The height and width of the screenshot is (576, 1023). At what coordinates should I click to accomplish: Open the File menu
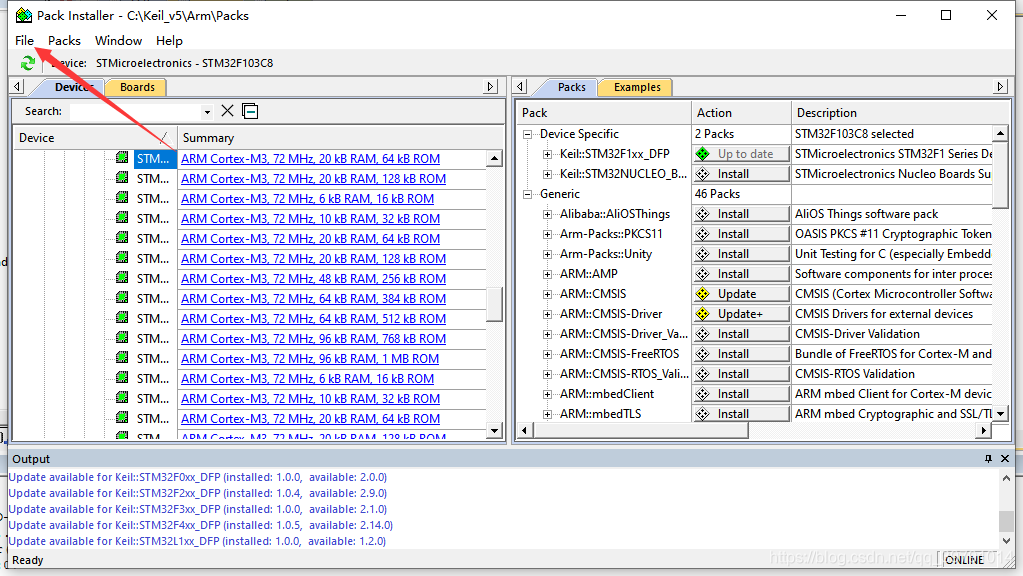pyautogui.click(x=24, y=40)
